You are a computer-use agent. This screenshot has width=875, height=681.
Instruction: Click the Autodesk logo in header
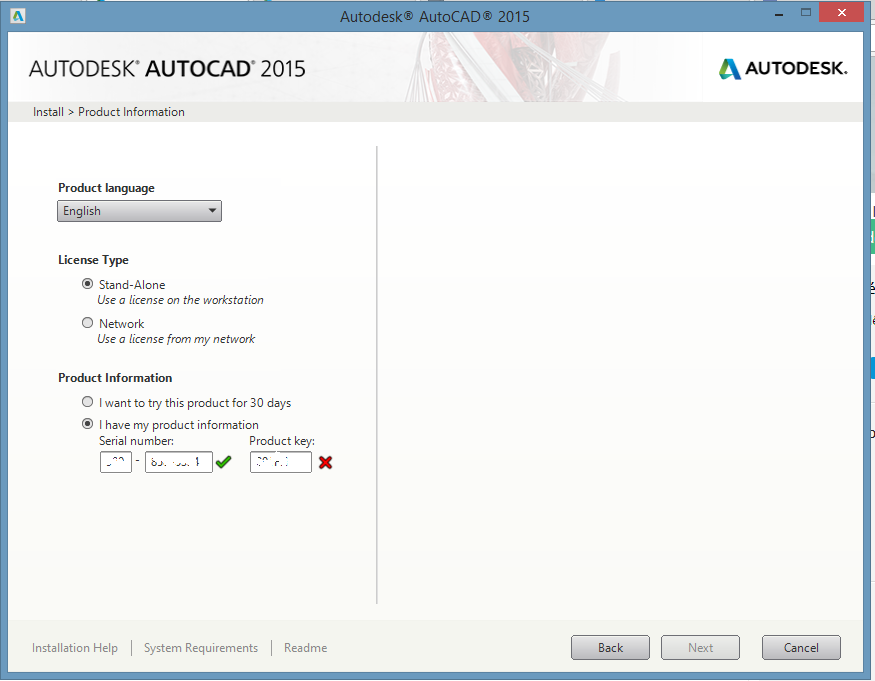coord(783,69)
